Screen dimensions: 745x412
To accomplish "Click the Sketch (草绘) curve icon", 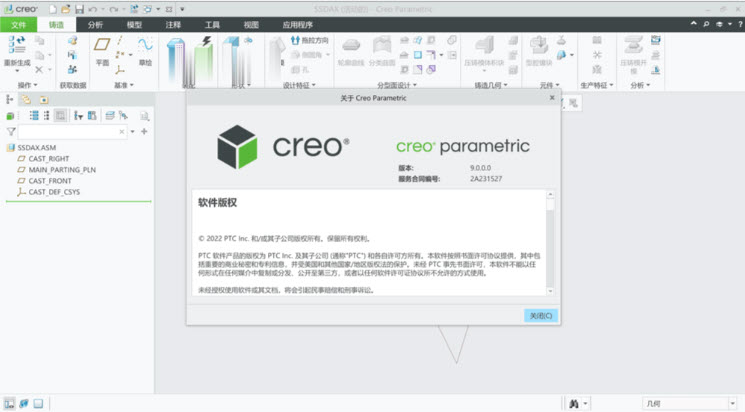I will pyautogui.click(x=145, y=47).
